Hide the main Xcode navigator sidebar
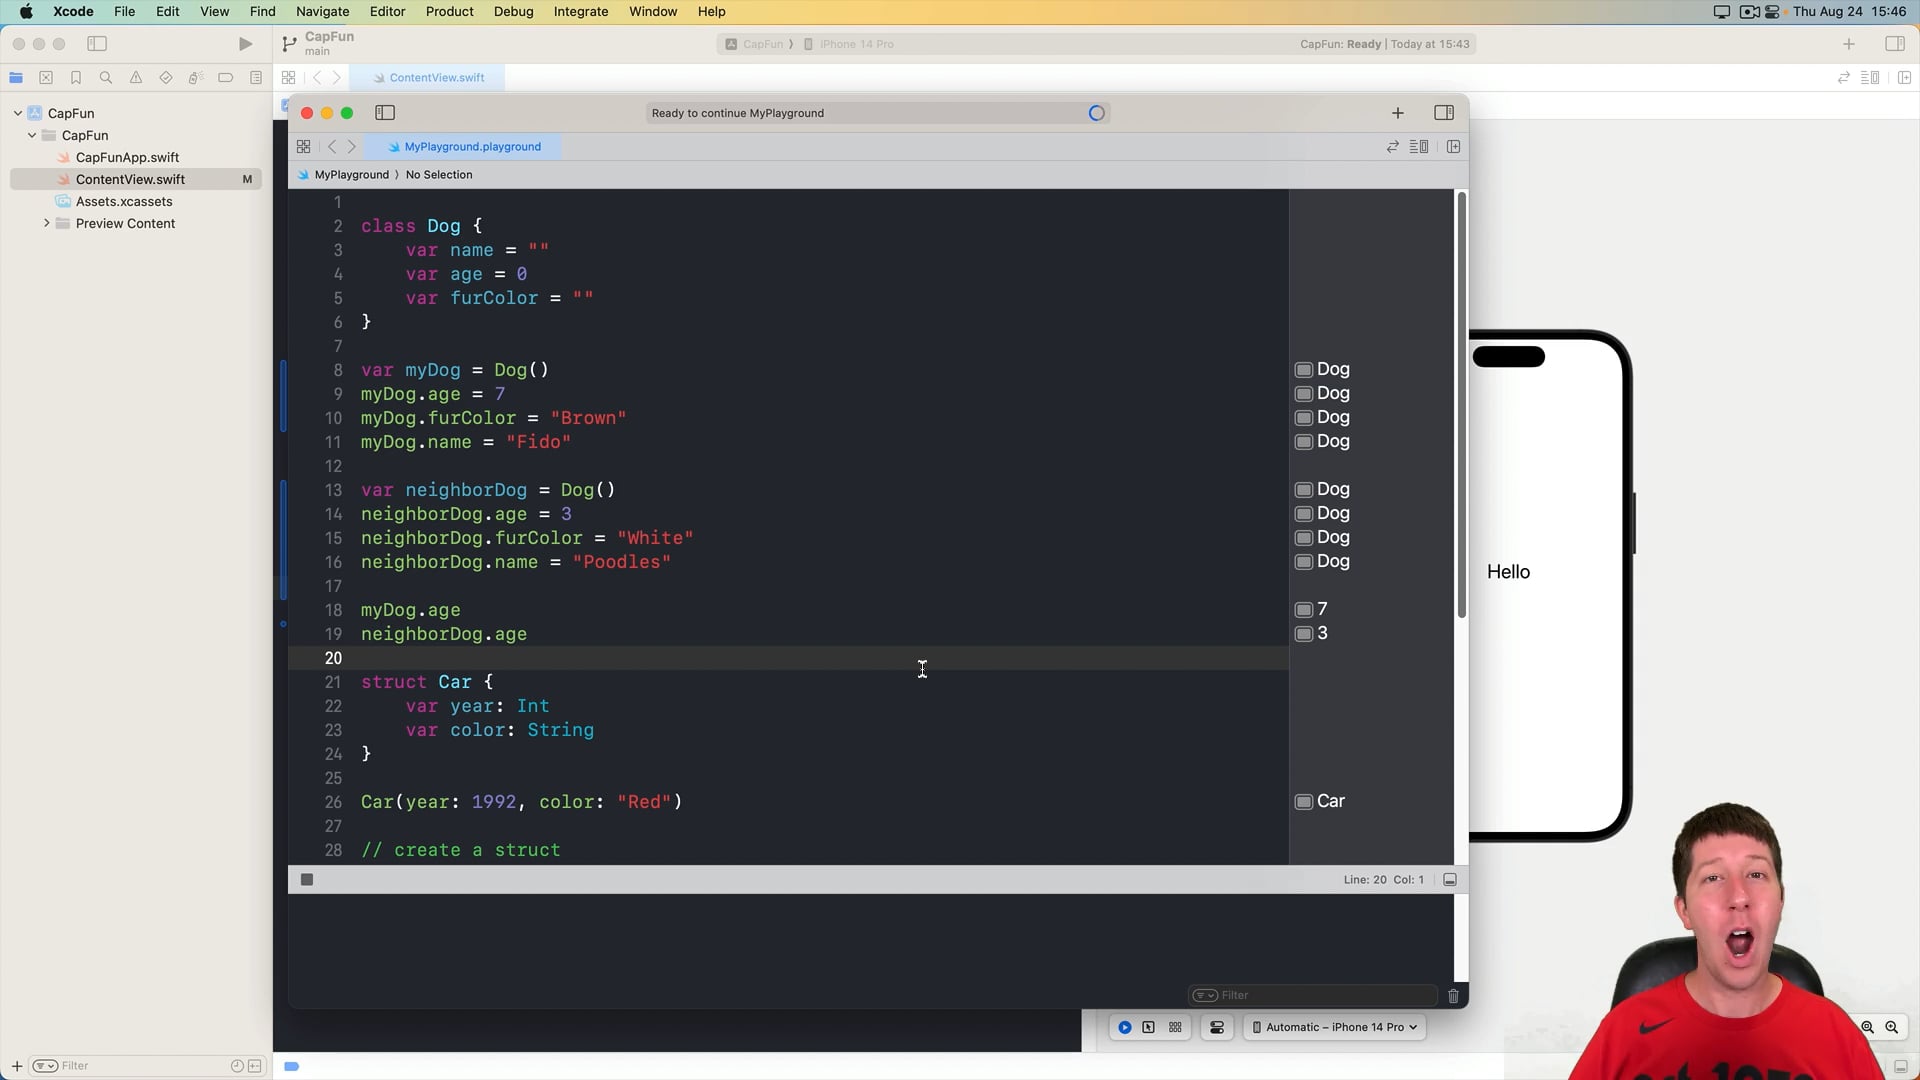The image size is (1920, 1080). (97, 44)
